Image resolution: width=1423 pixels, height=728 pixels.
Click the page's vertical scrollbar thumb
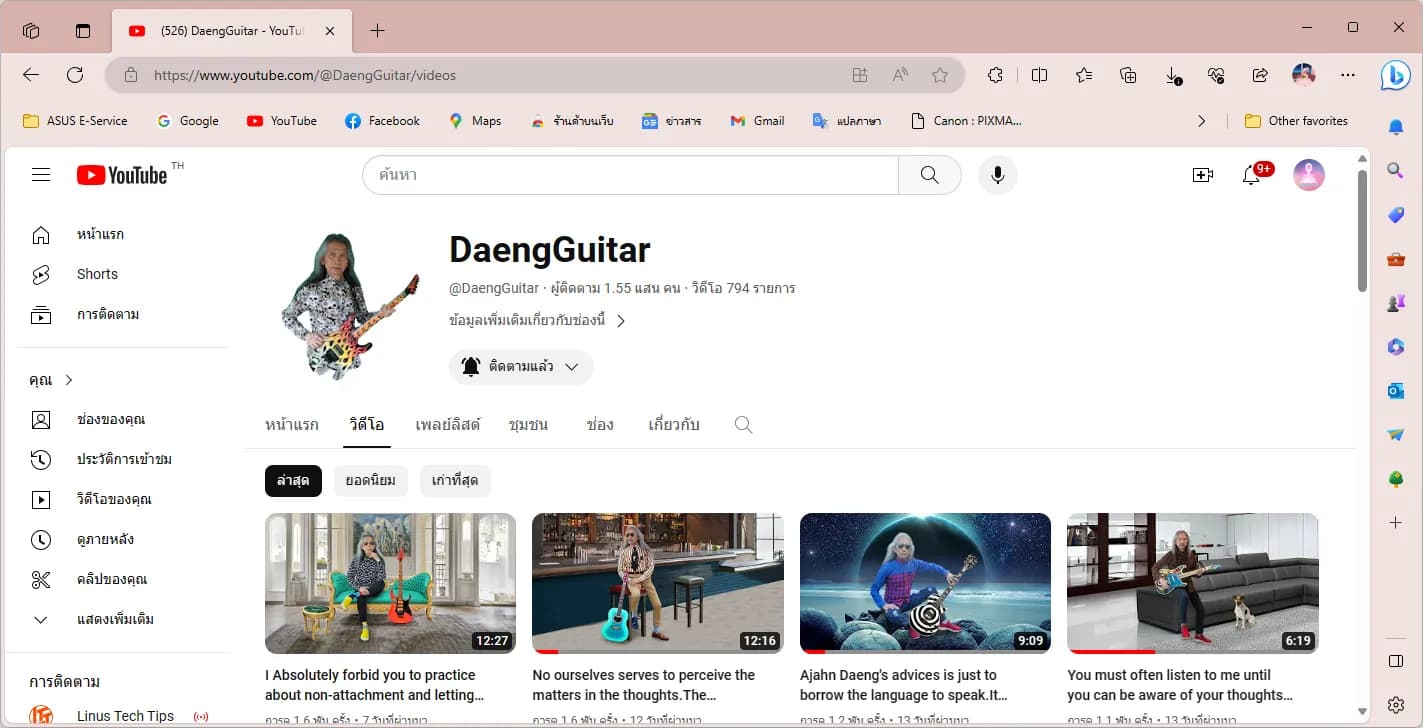(x=1362, y=230)
